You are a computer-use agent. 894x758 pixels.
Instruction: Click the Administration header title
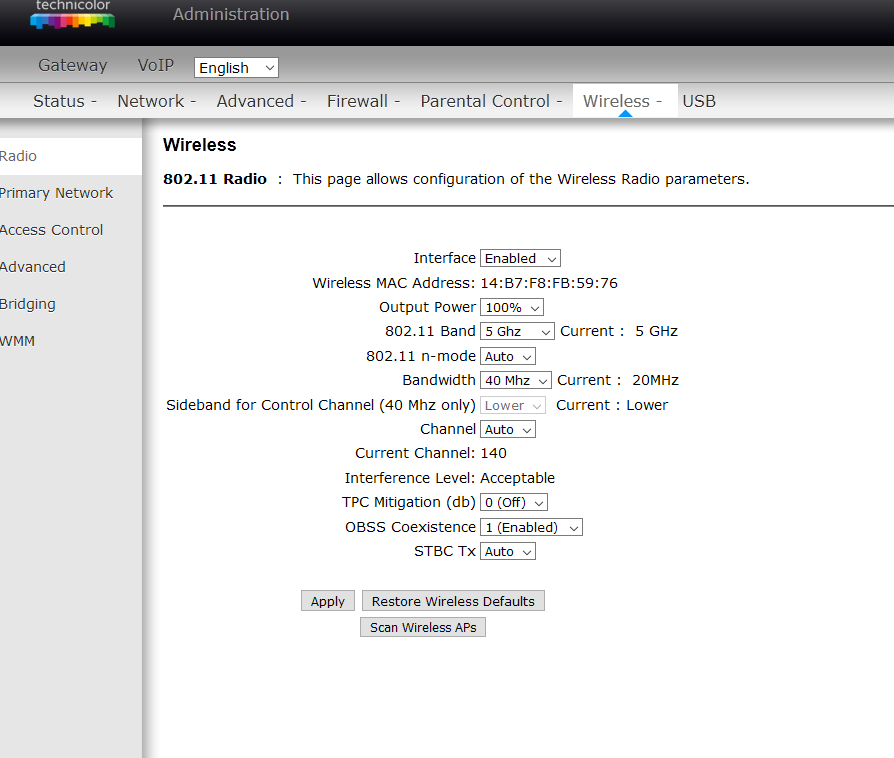(231, 14)
